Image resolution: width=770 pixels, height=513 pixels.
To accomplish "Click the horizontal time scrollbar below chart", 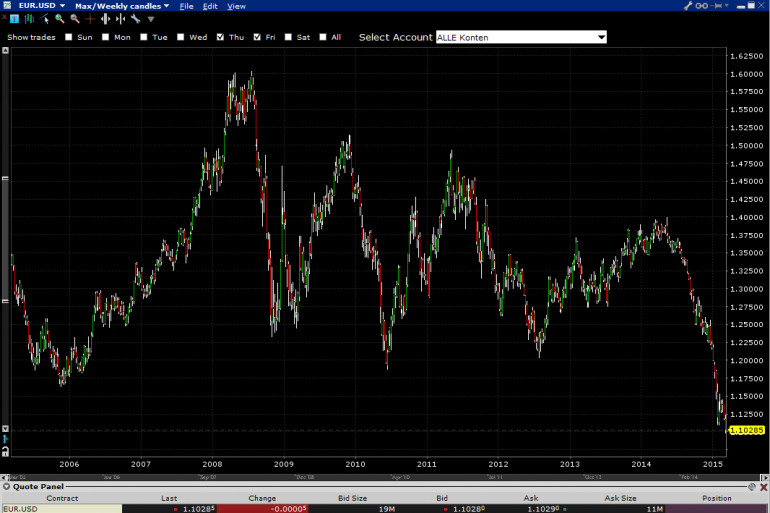I will pyautogui.click(x=385, y=477).
